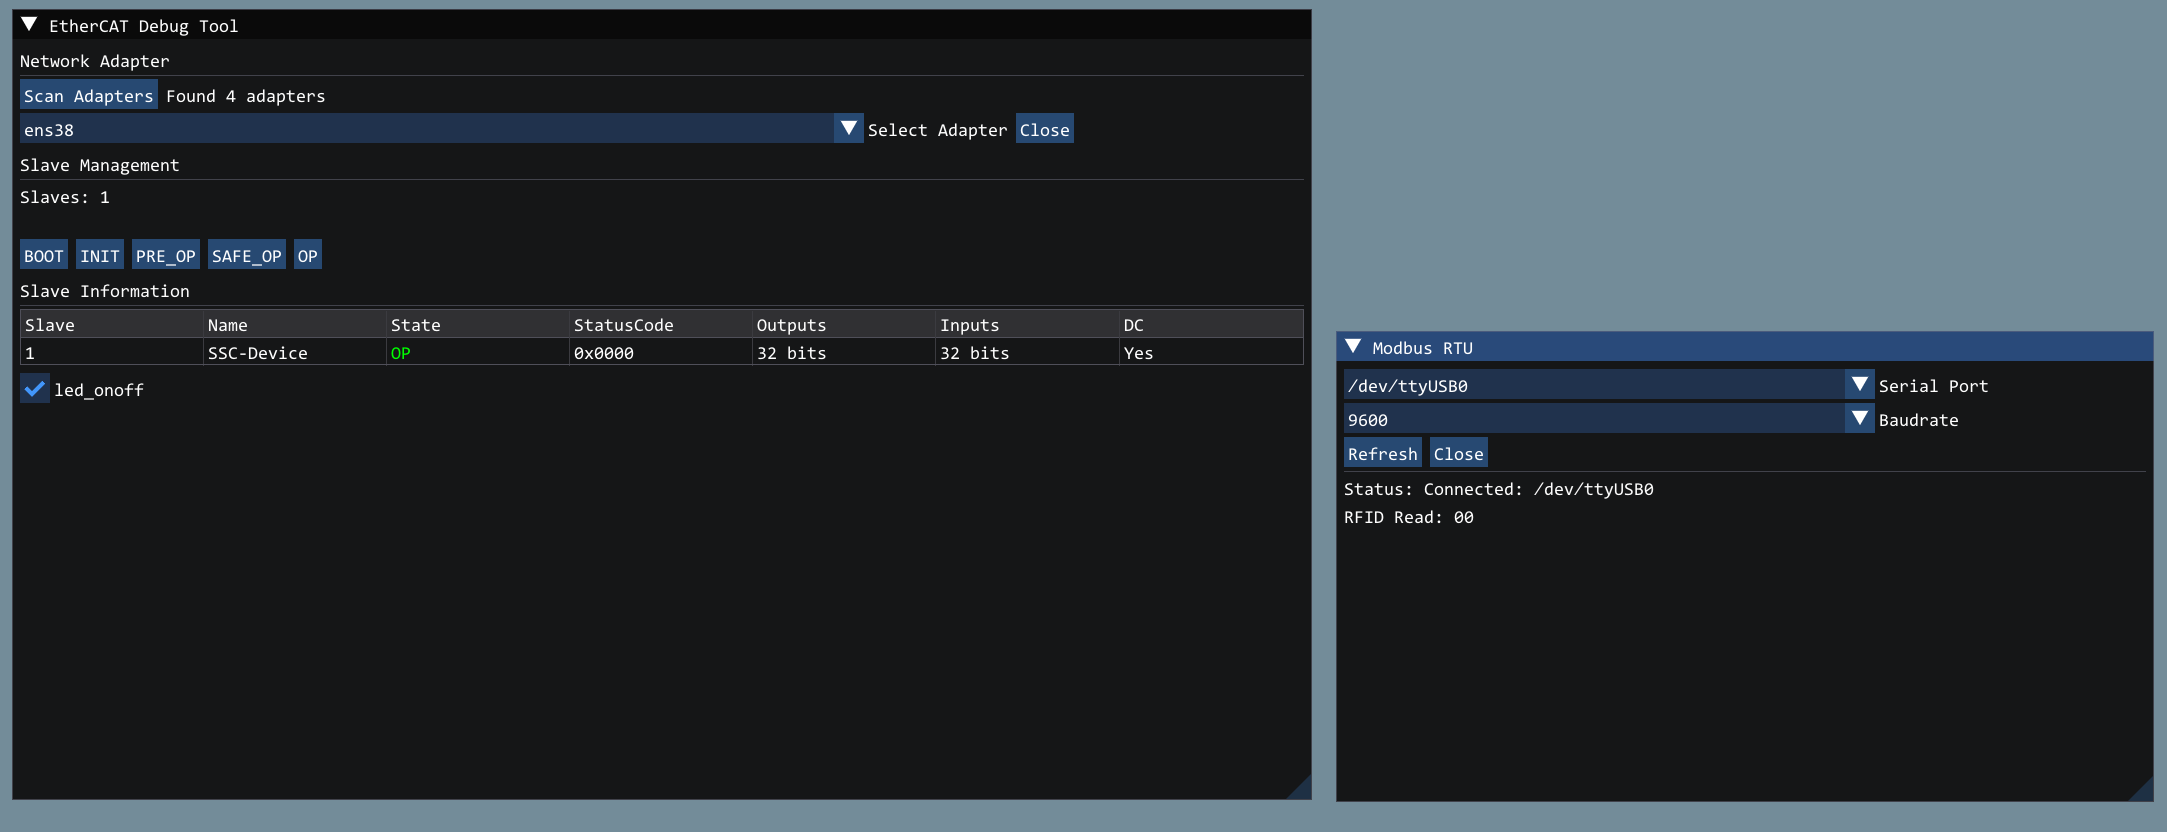The width and height of the screenshot is (2167, 832).
Task: Click the 0x0000 status code cell
Action: 661,352
